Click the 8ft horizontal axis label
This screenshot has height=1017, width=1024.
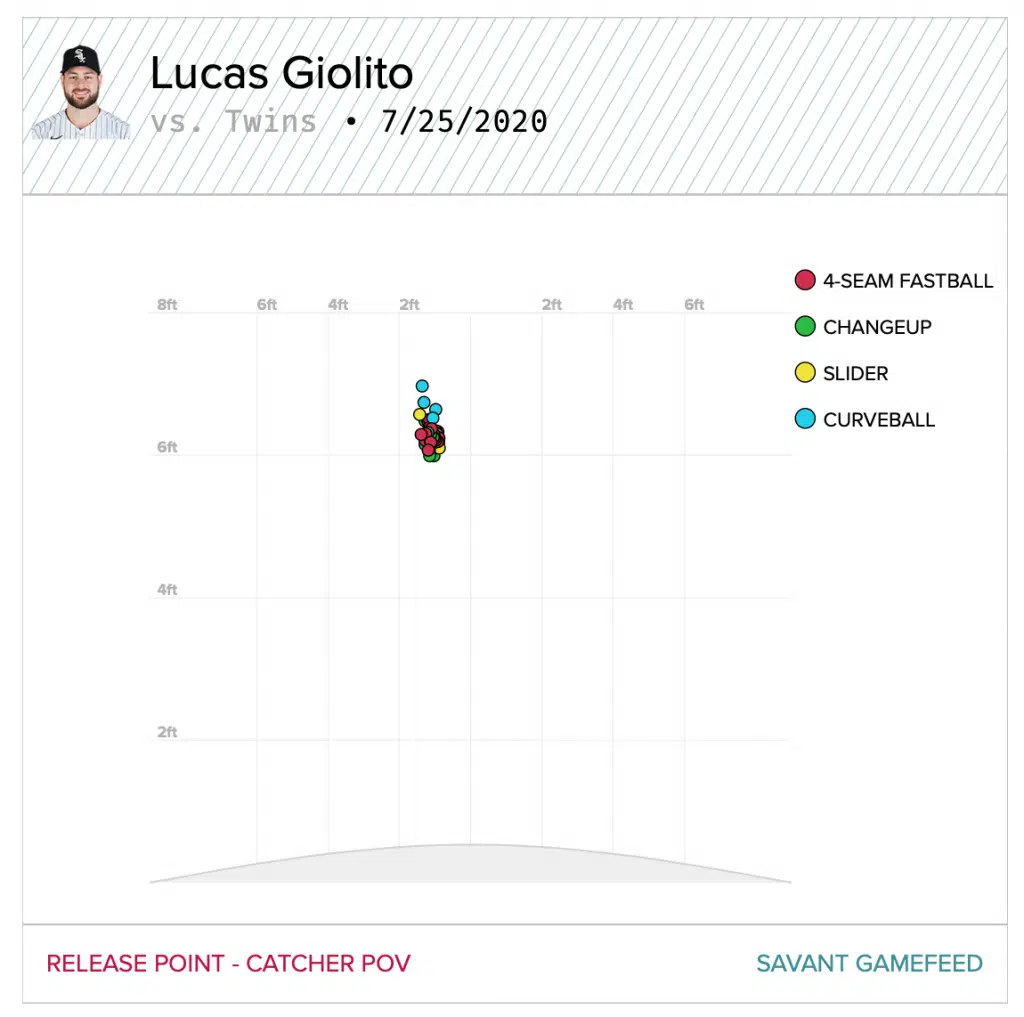point(167,305)
